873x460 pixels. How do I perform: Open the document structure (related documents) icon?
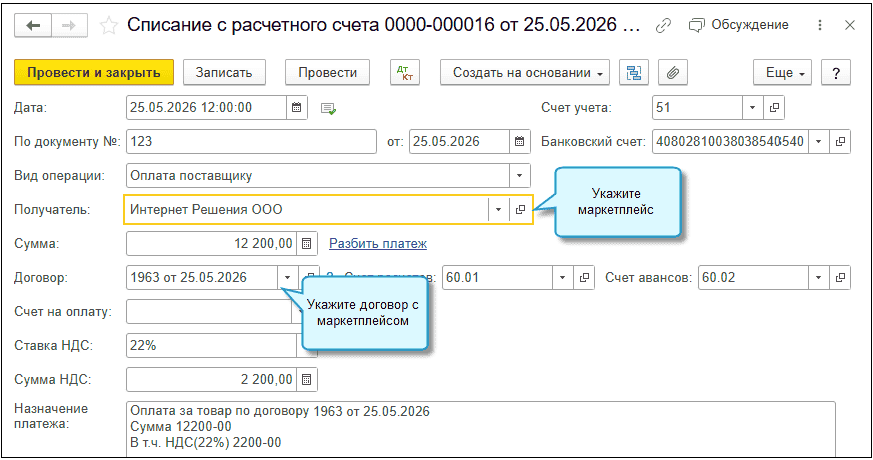[634, 72]
